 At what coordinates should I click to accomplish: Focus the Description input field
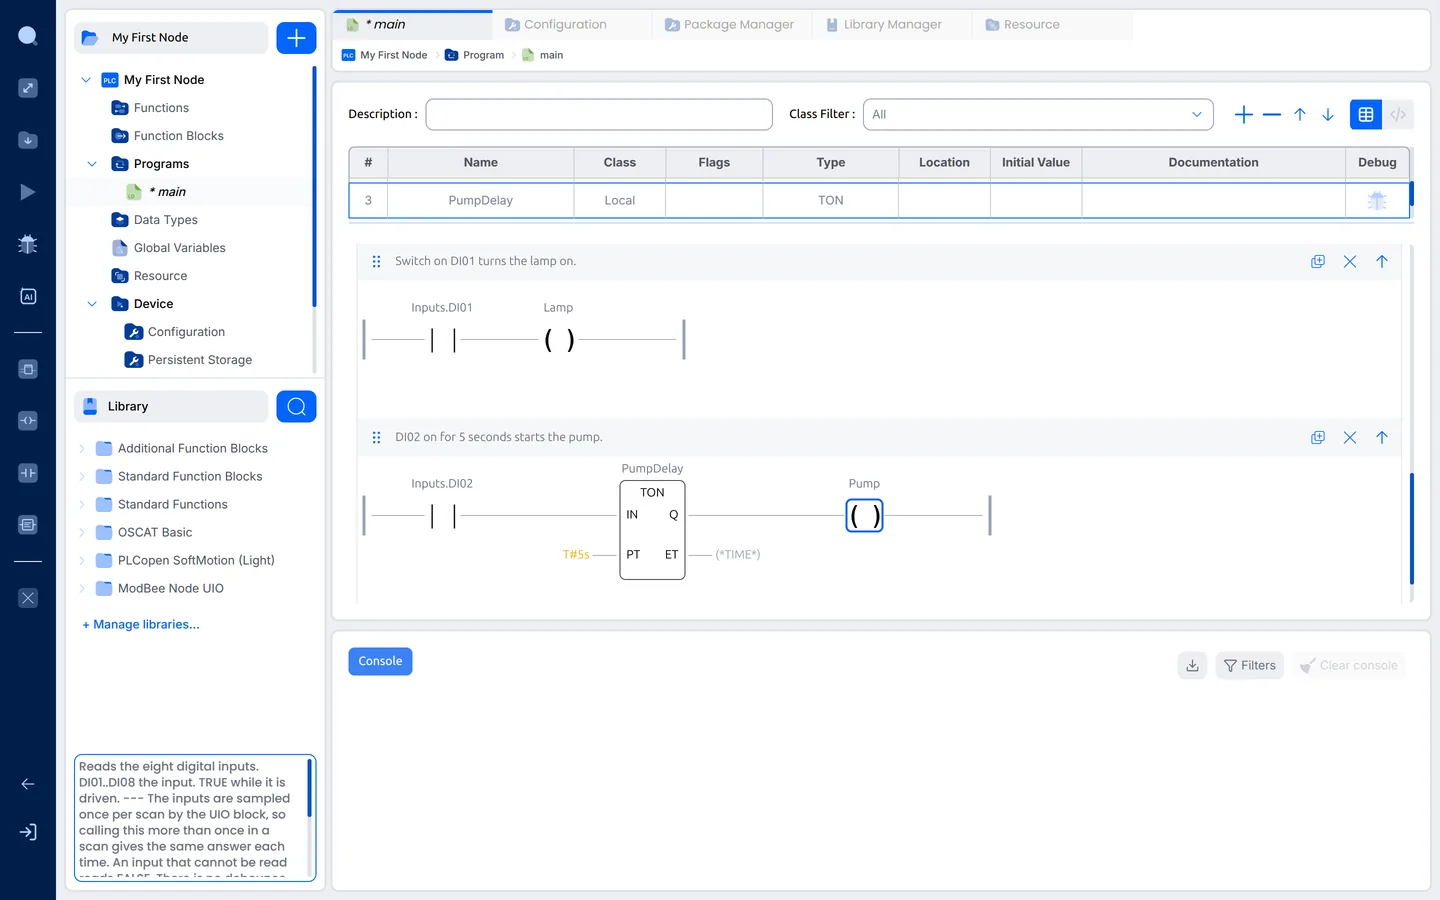point(599,114)
